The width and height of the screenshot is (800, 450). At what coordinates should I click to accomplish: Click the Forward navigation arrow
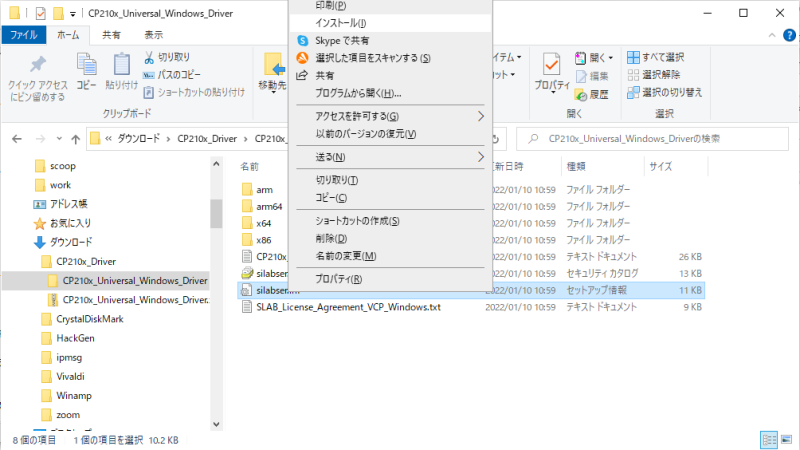point(40,139)
